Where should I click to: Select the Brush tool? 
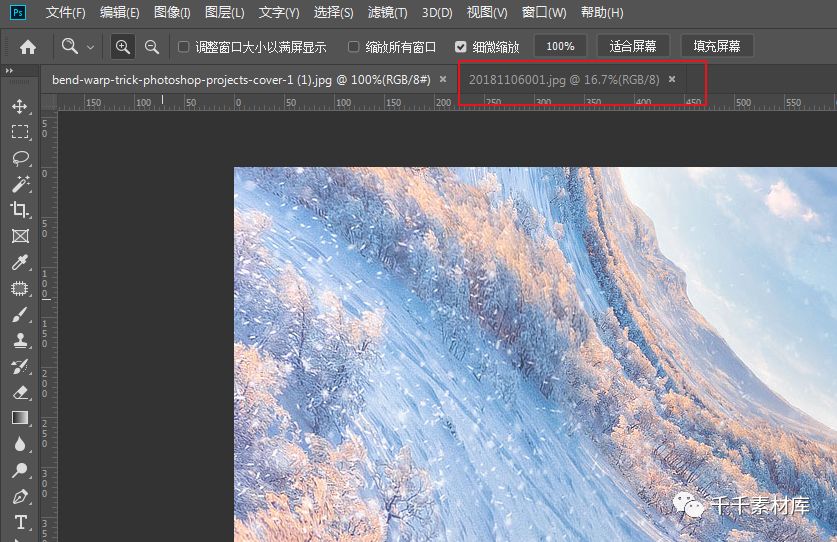click(x=20, y=315)
